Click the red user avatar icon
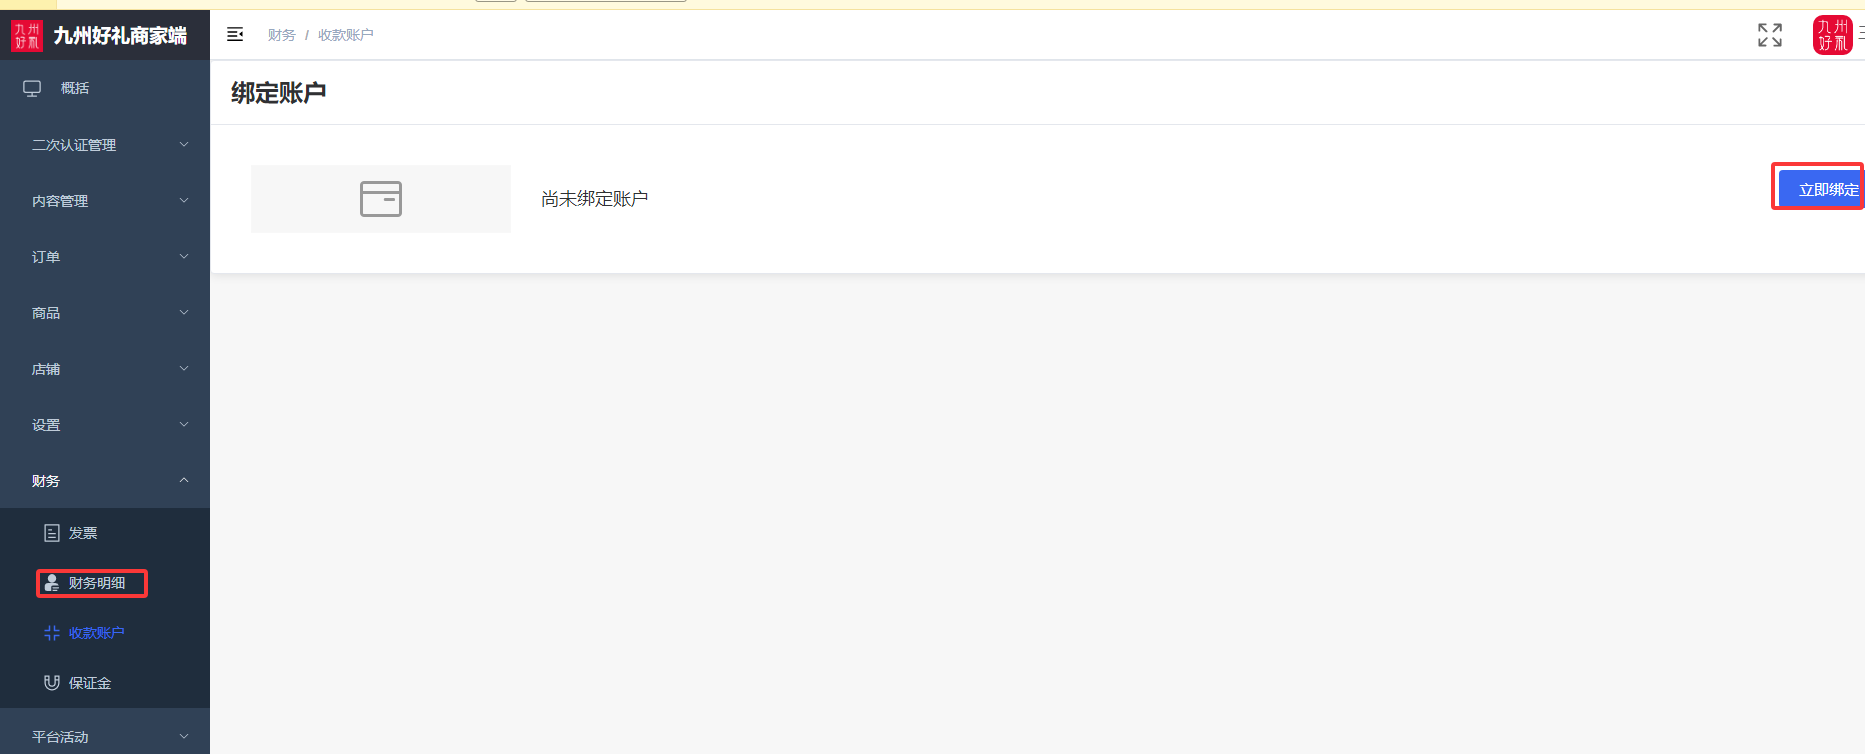 point(1831,35)
